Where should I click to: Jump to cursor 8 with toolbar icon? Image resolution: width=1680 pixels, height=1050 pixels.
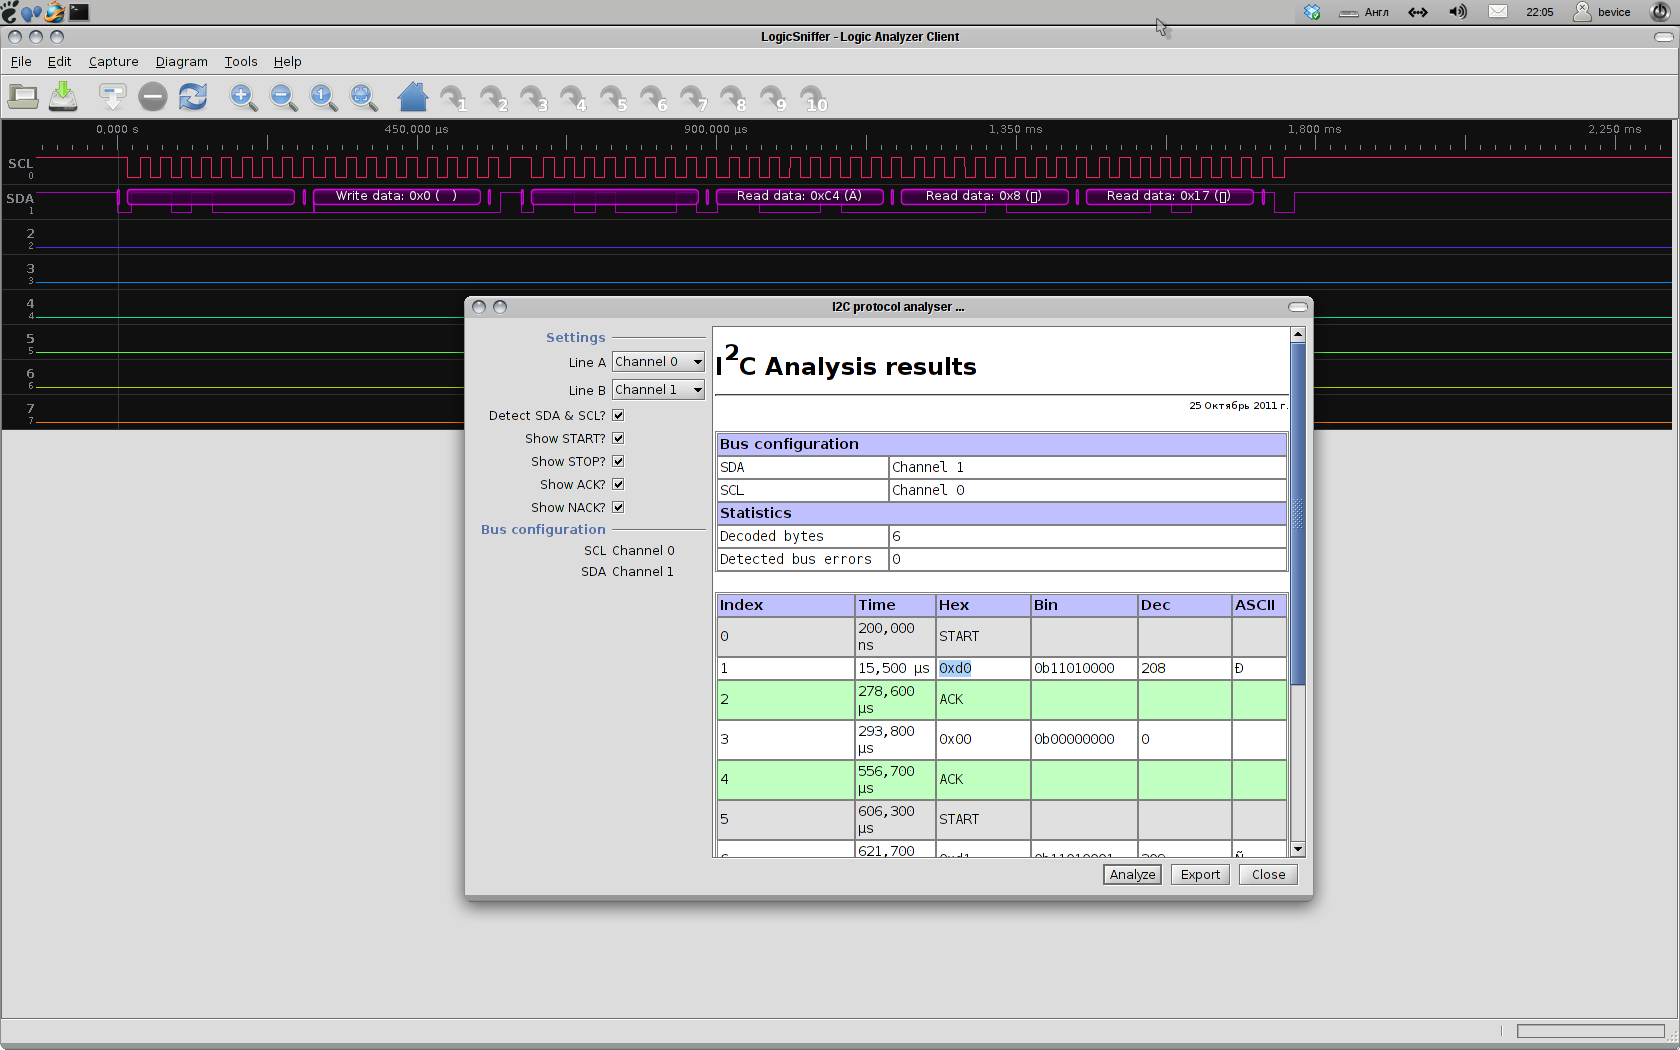point(733,97)
